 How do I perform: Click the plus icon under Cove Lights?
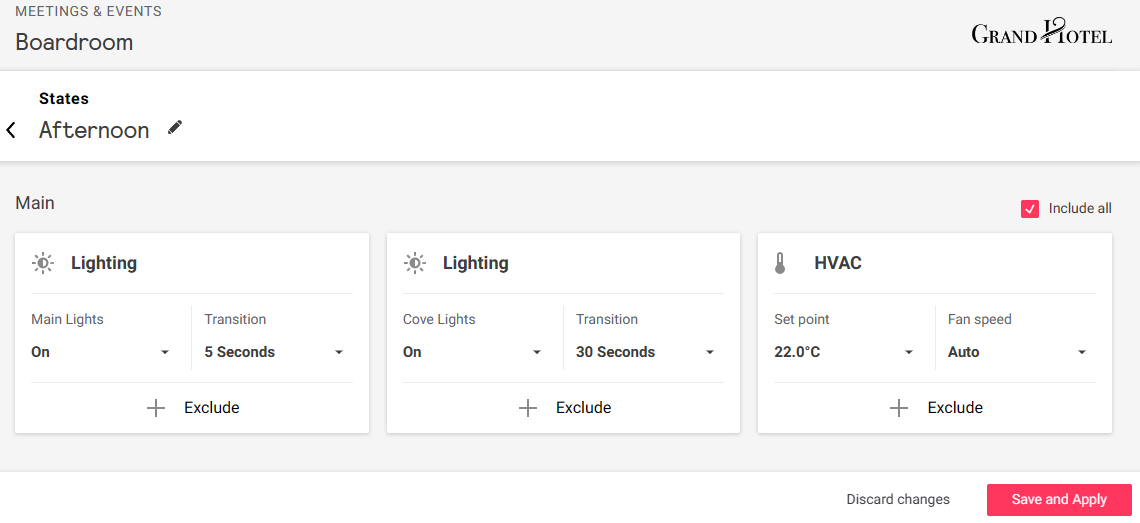528,408
